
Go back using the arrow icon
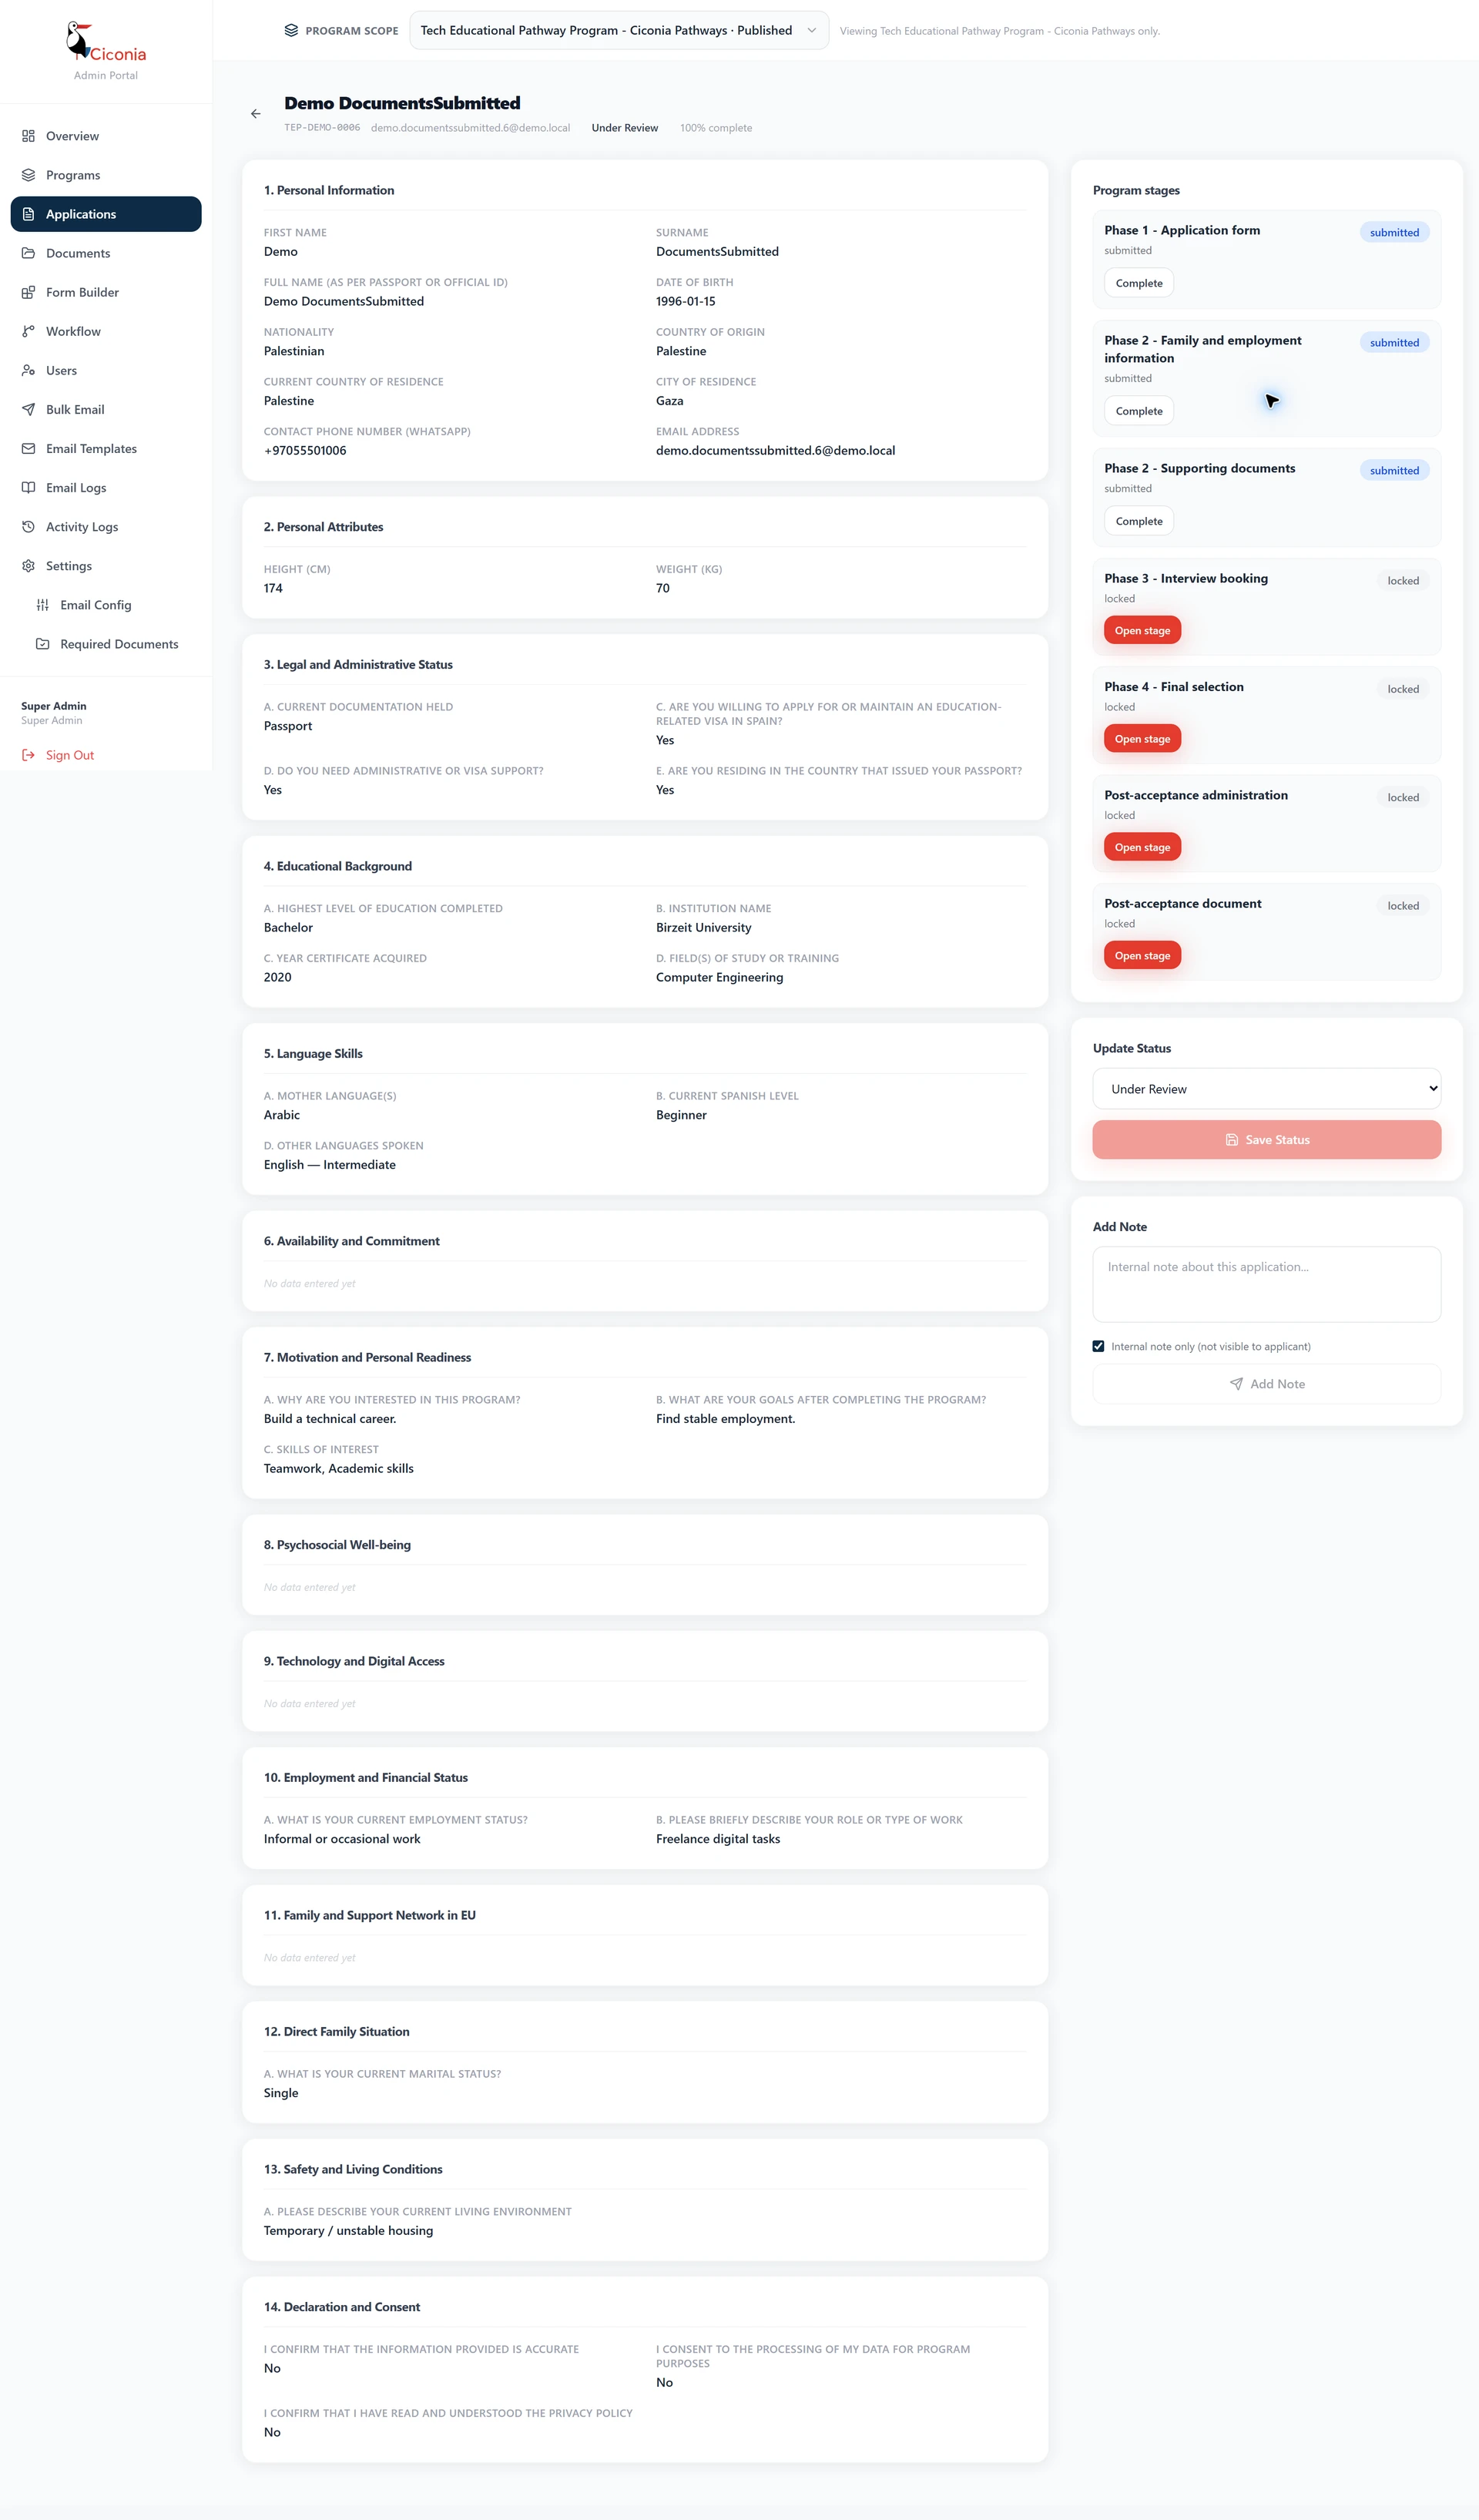(x=256, y=114)
